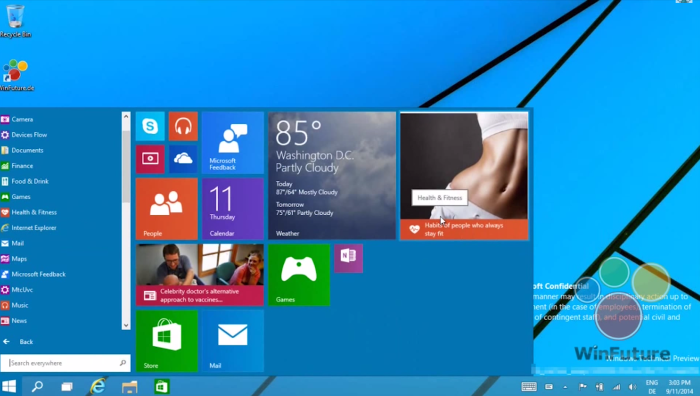Open the Microsoft Feedback tile
Screen dimensions: 700x396
(233, 143)
